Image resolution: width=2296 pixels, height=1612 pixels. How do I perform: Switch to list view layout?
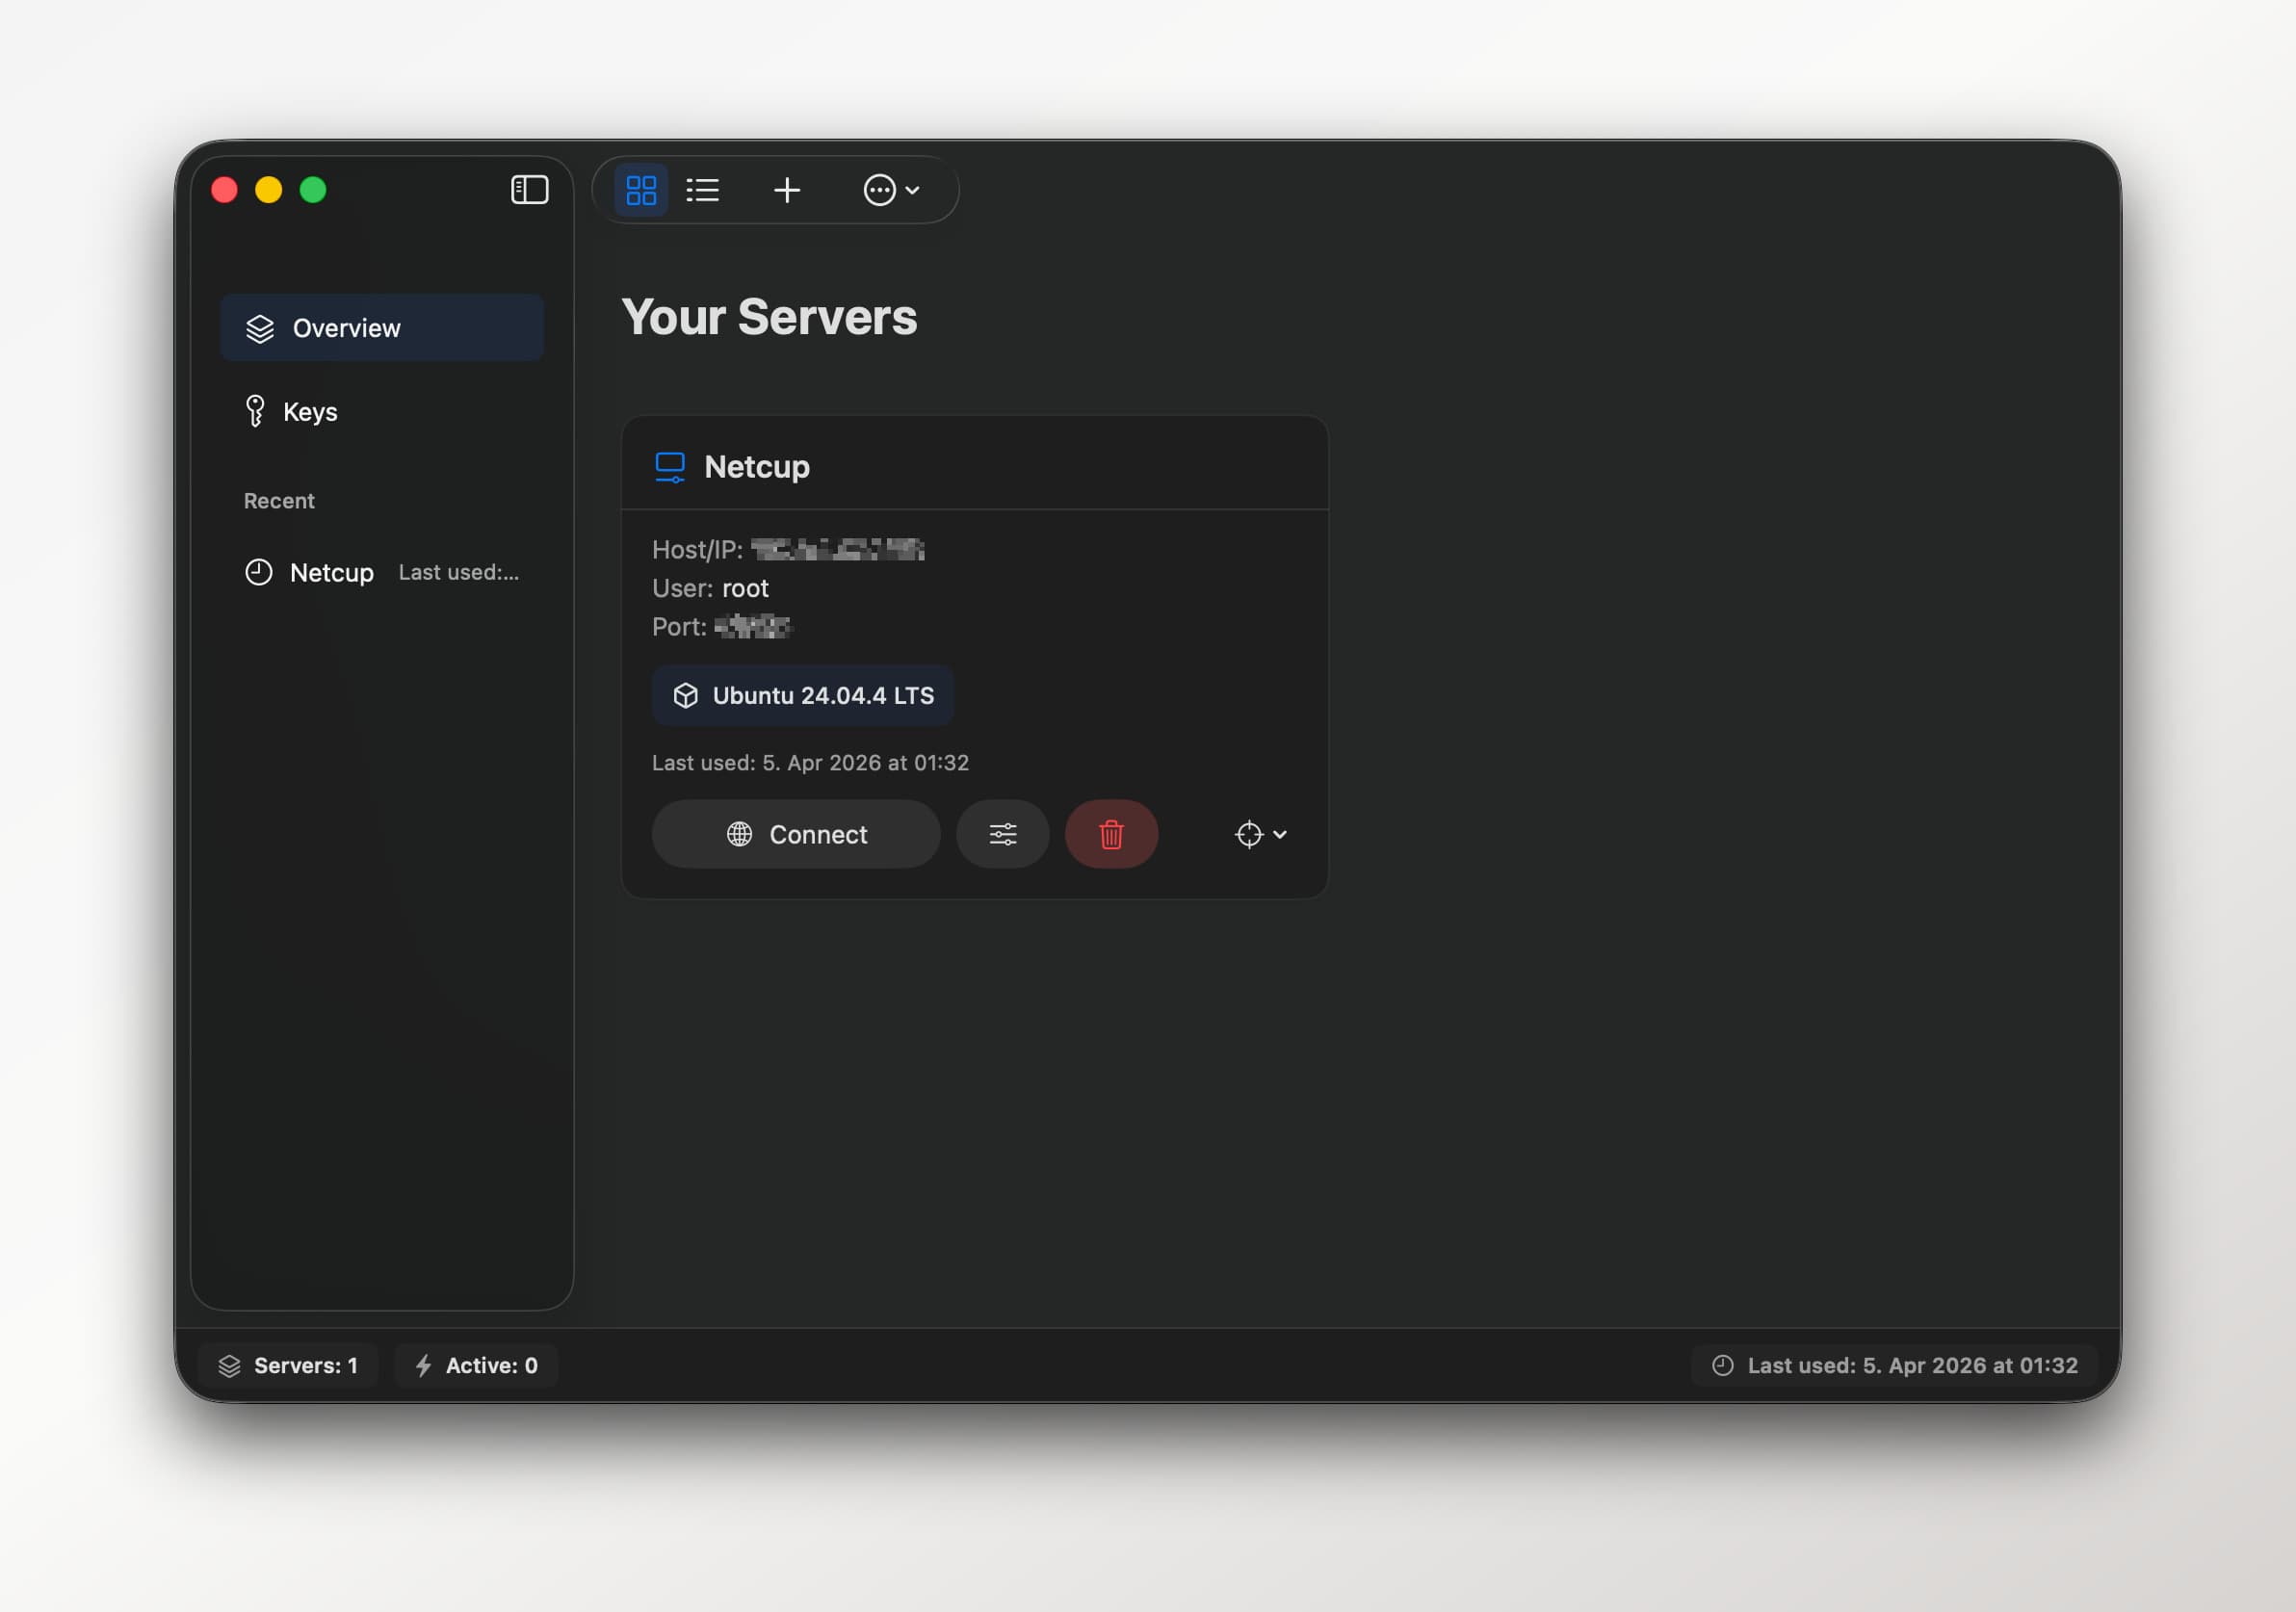click(703, 190)
